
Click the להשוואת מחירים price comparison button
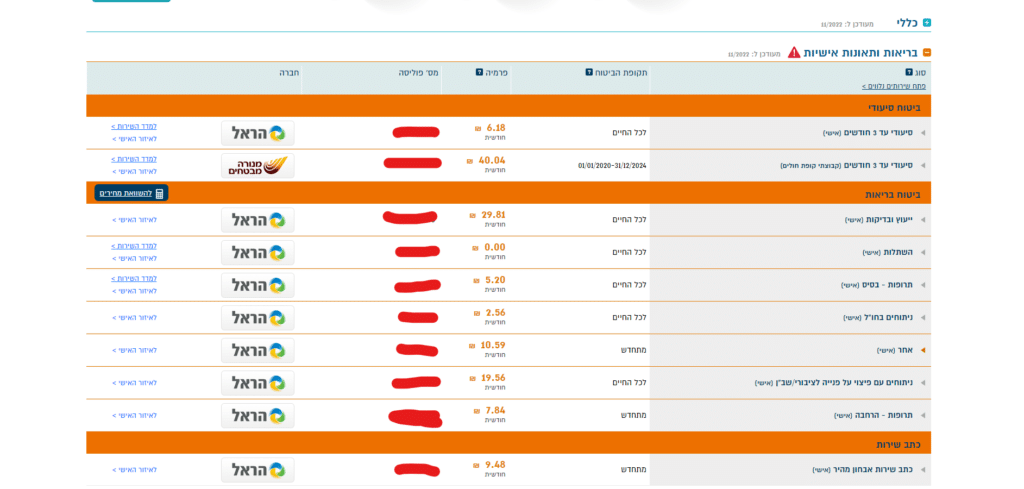131,193
